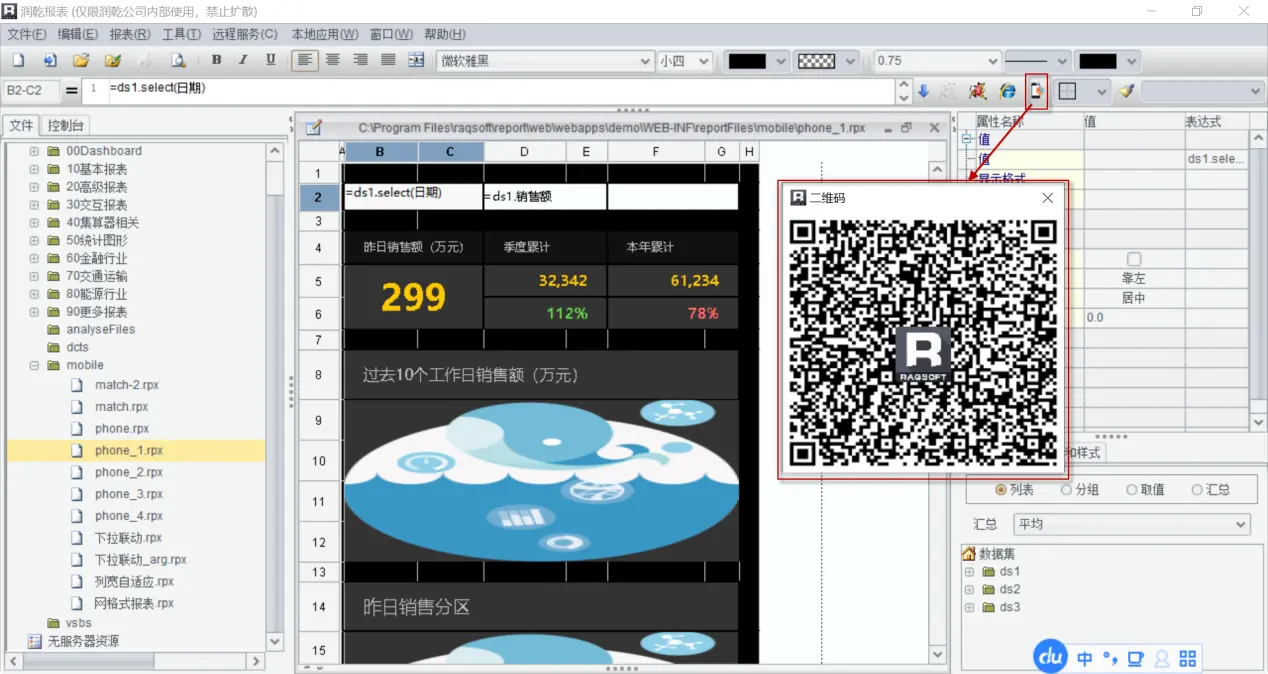Toggle bold formatting
1268x674 pixels.
[x=217, y=61]
